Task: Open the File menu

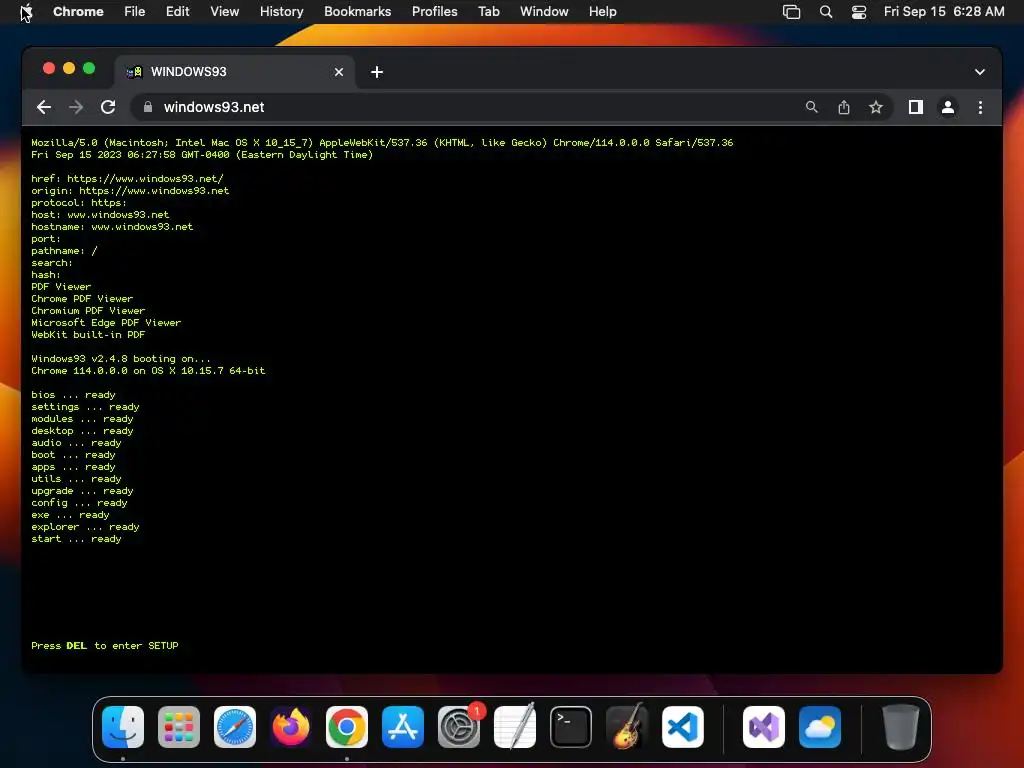Action: [x=135, y=12]
